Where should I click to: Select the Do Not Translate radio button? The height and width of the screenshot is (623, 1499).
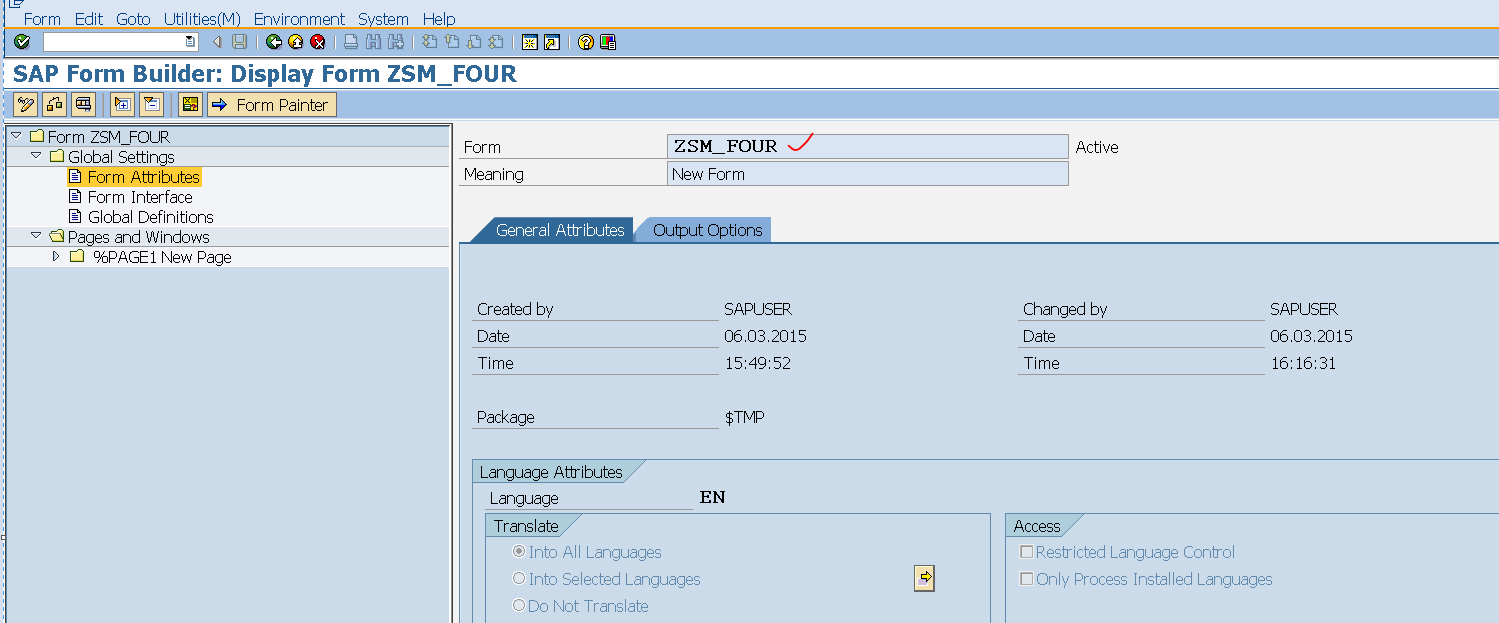pyautogui.click(x=519, y=606)
